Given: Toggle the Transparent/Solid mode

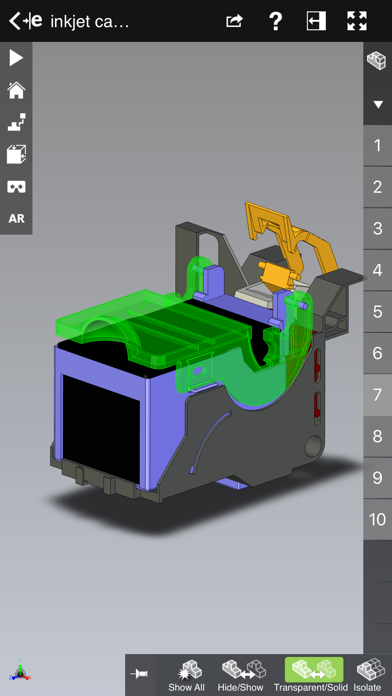Looking at the screenshot, I should 314,675.
